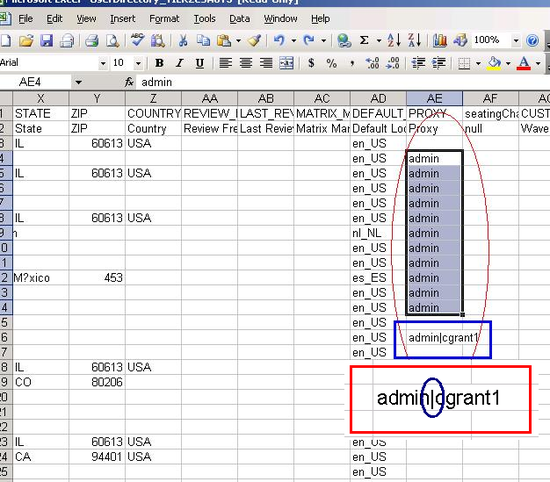
Task: Select column AD header
Action: (378, 99)
